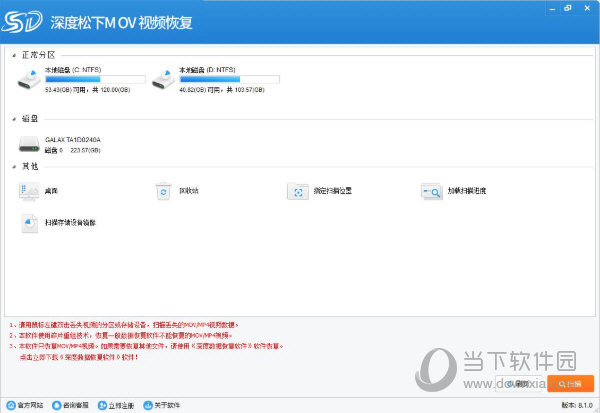
Task: Choose the 回收站 recycle bin icon
Action: 164,191
